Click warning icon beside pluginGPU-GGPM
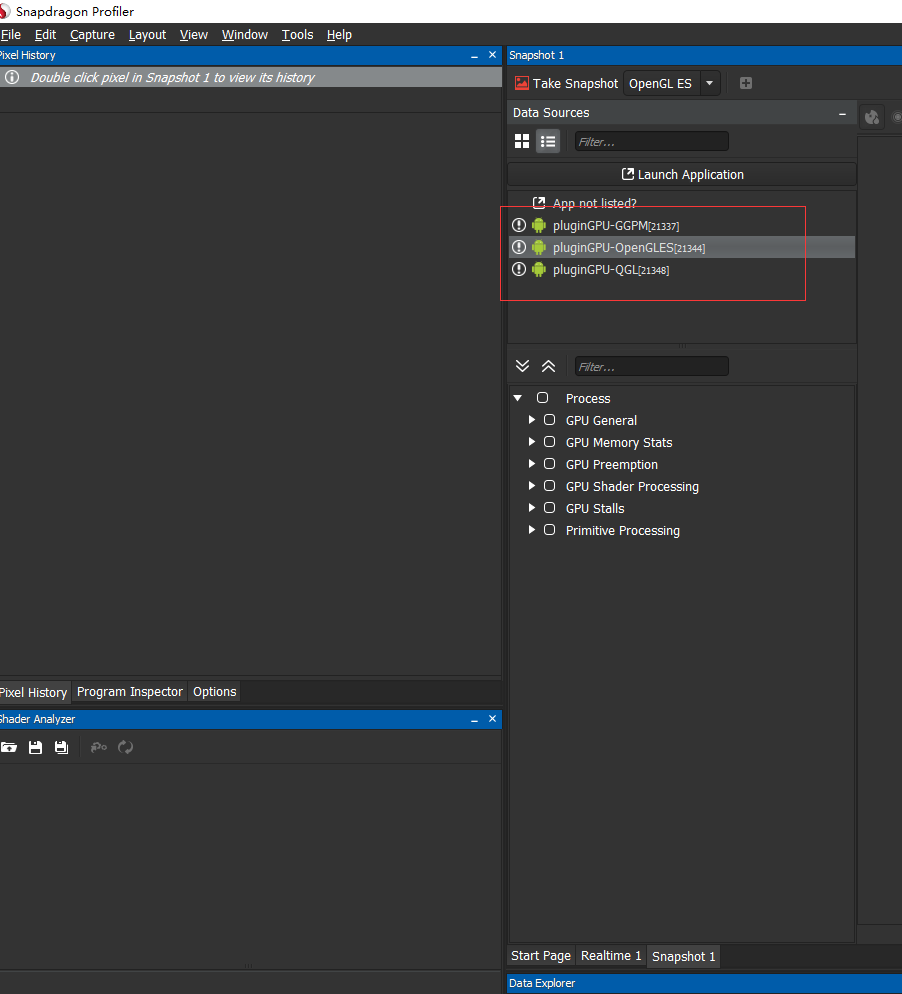The height and width of the screenshot is (994, 902). point(518,225)
